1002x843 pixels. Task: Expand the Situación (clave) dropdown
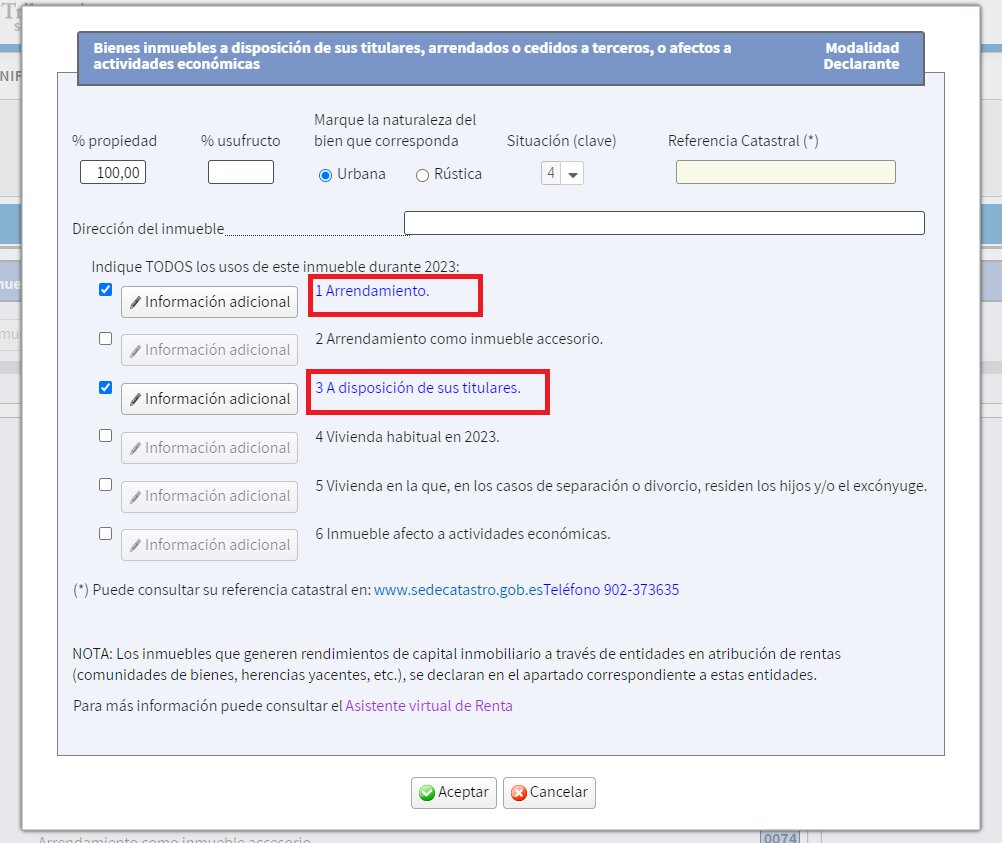(562, 174)
